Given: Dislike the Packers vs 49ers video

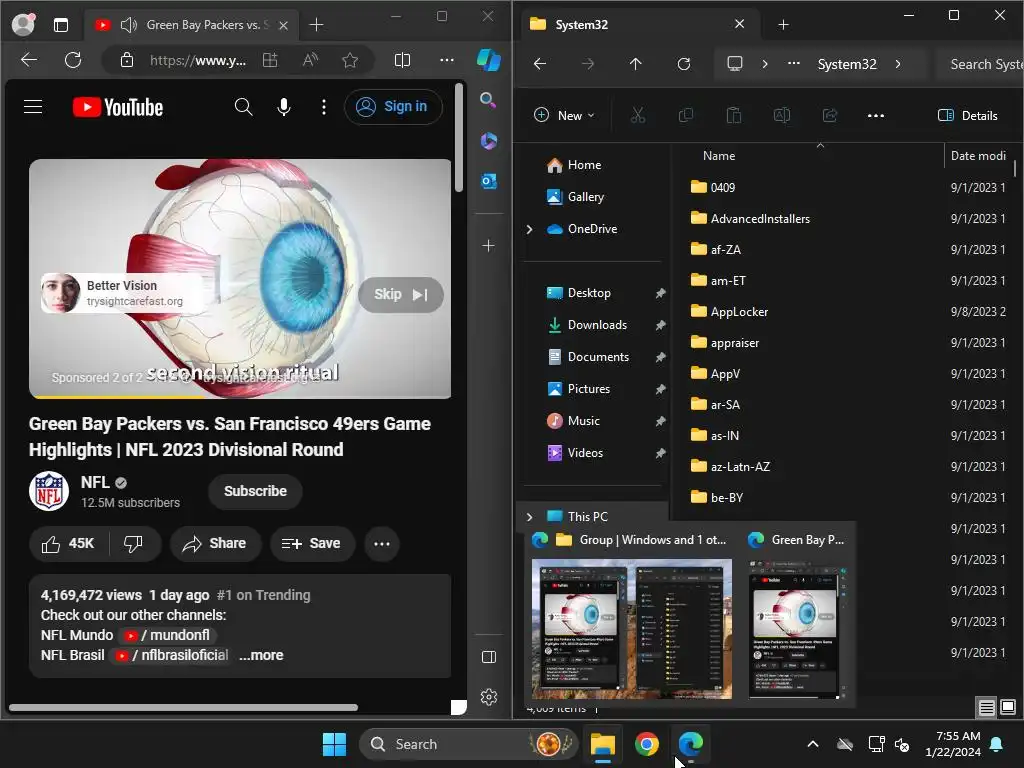Looking at the screenshot, I should click(134, 543).
